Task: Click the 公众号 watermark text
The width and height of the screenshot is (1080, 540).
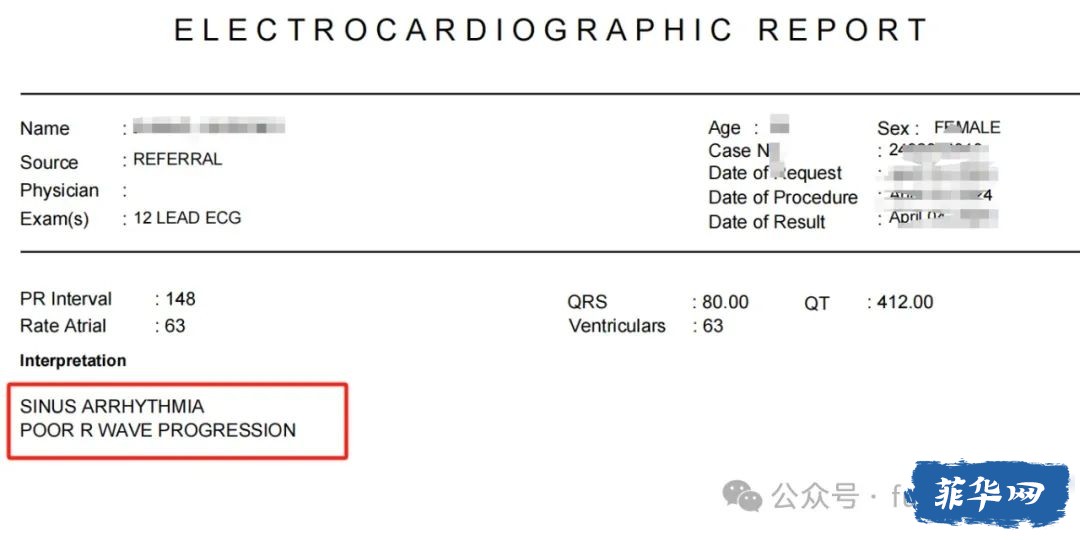Action: (816, 496)
